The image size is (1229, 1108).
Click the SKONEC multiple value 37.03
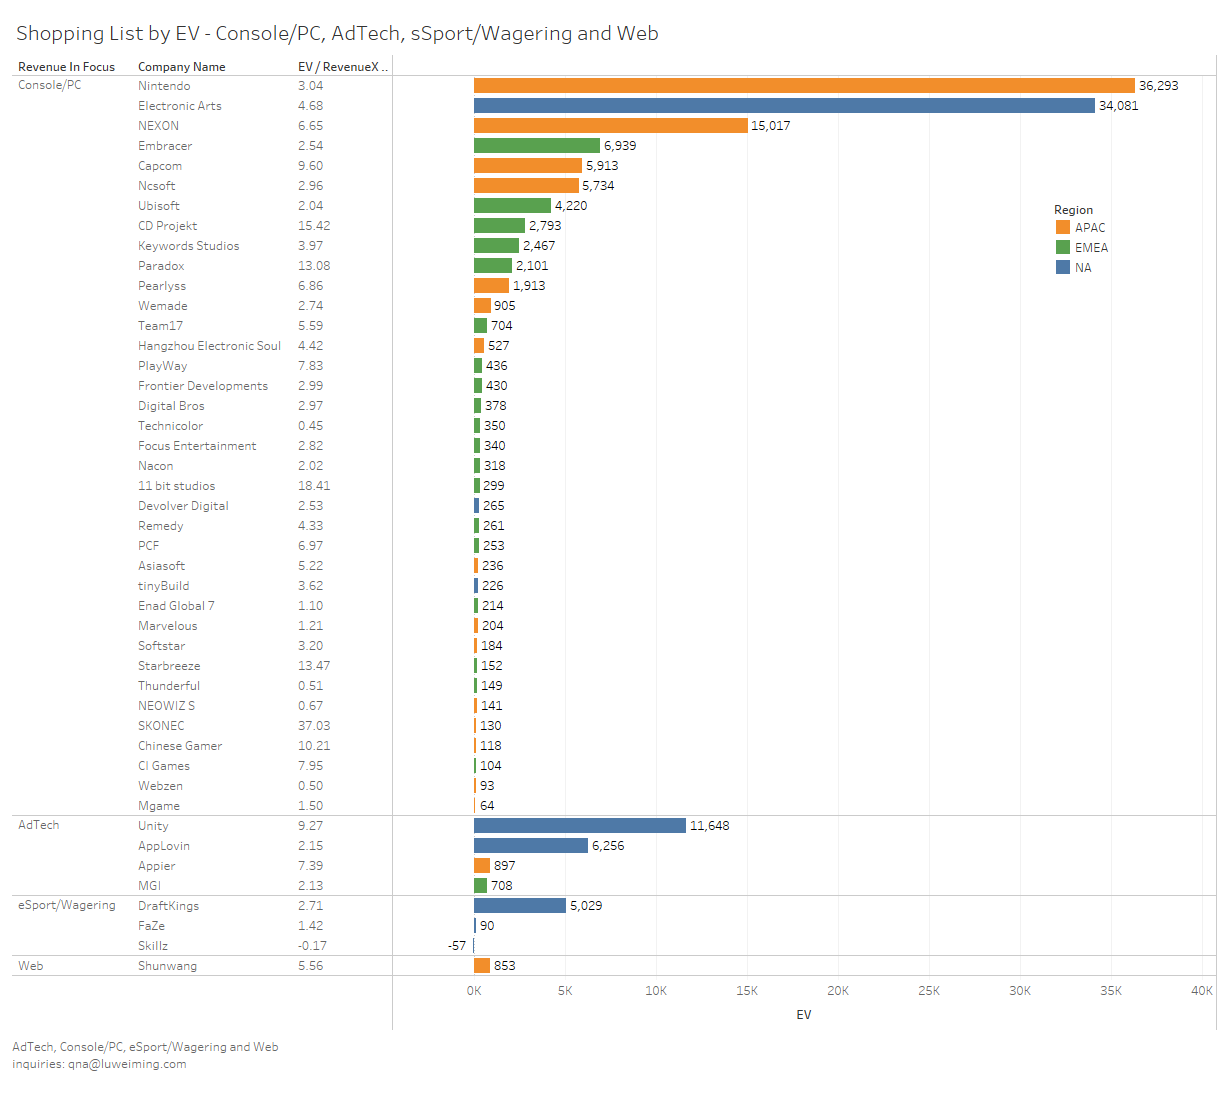tap(314, 726)
